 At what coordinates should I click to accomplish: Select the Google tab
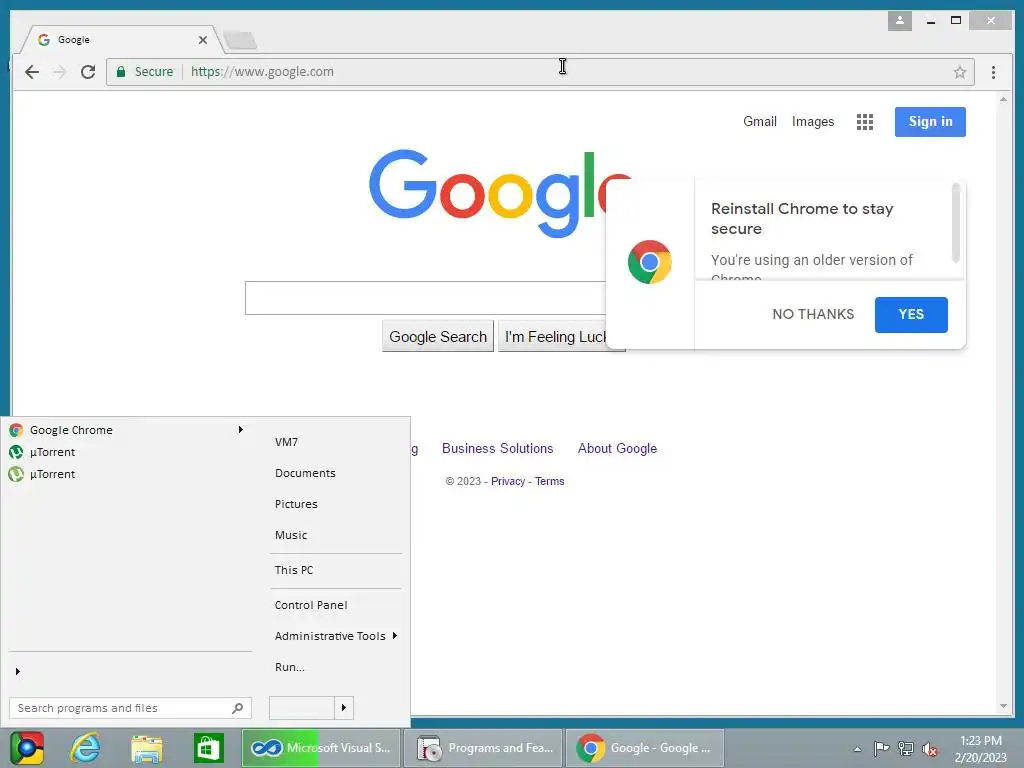121,40
